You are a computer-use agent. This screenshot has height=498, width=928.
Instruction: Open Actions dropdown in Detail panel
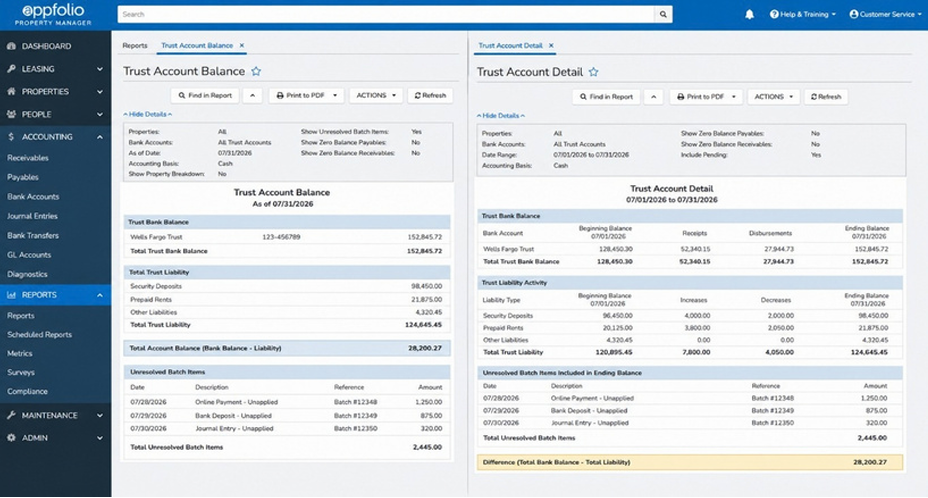[x=774, y=97]
